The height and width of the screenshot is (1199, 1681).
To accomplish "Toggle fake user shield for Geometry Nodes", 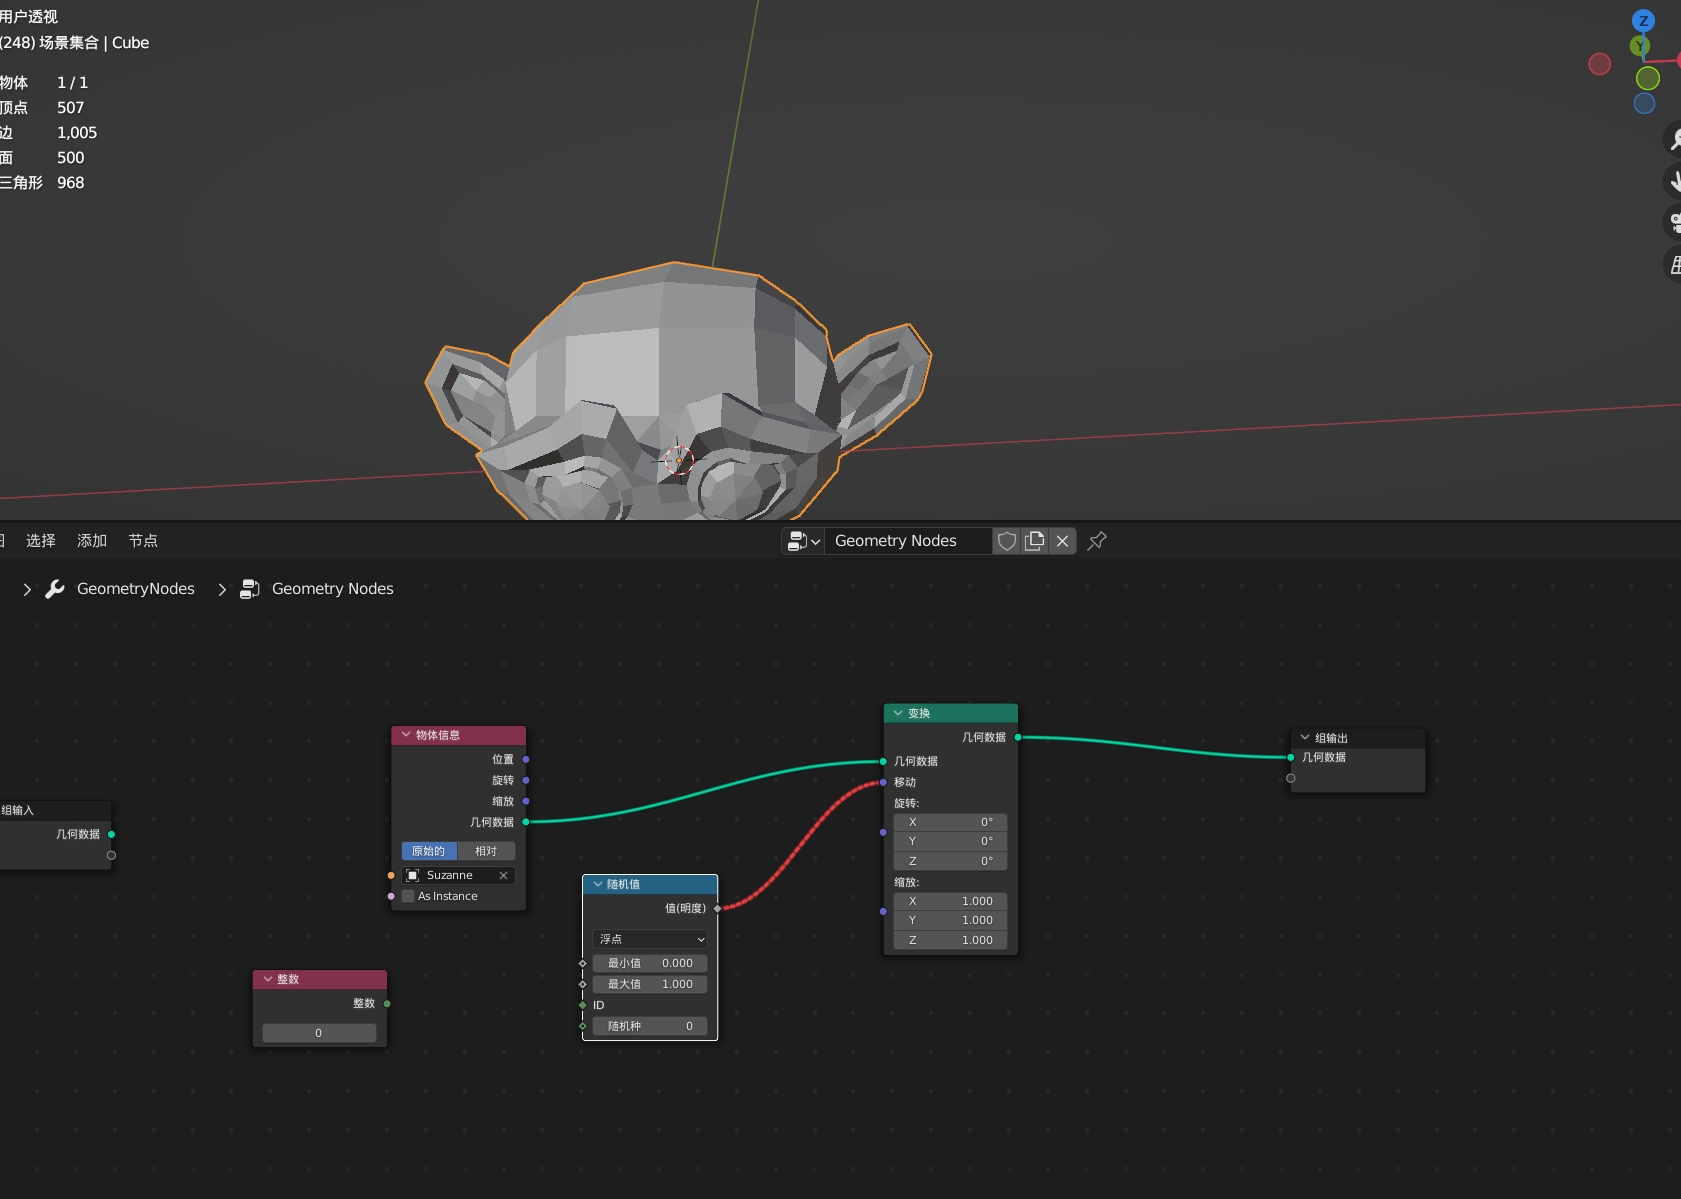I will pos(1007,541).
